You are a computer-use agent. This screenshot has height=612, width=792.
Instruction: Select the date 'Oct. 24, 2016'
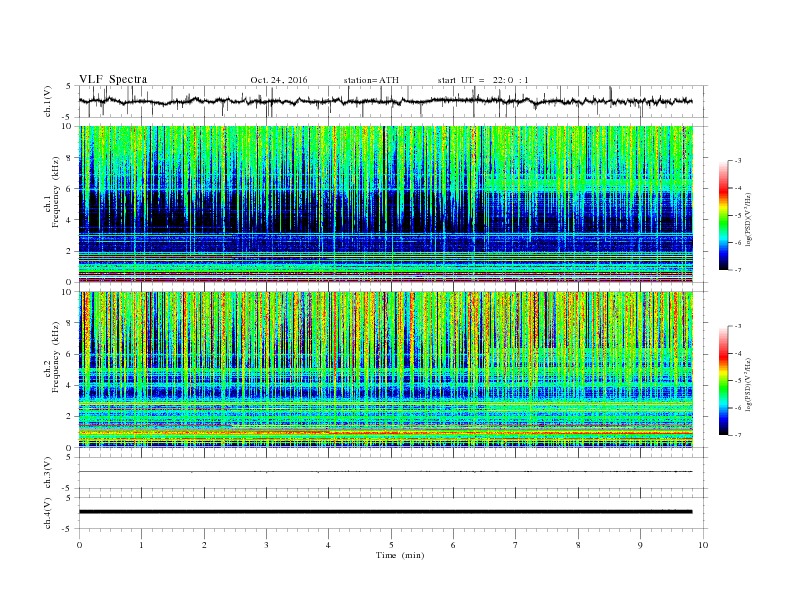coord(278,80)
